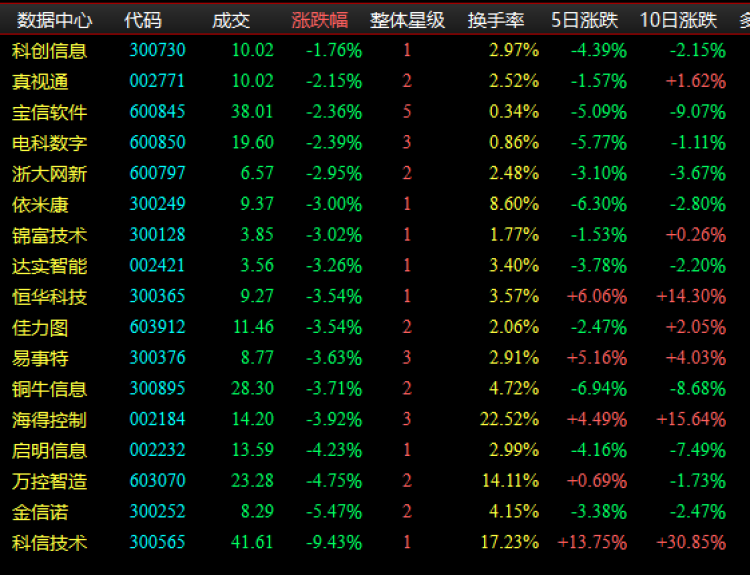Click the -9.43% change of 科信技术
750x575 pixels.
334,542
